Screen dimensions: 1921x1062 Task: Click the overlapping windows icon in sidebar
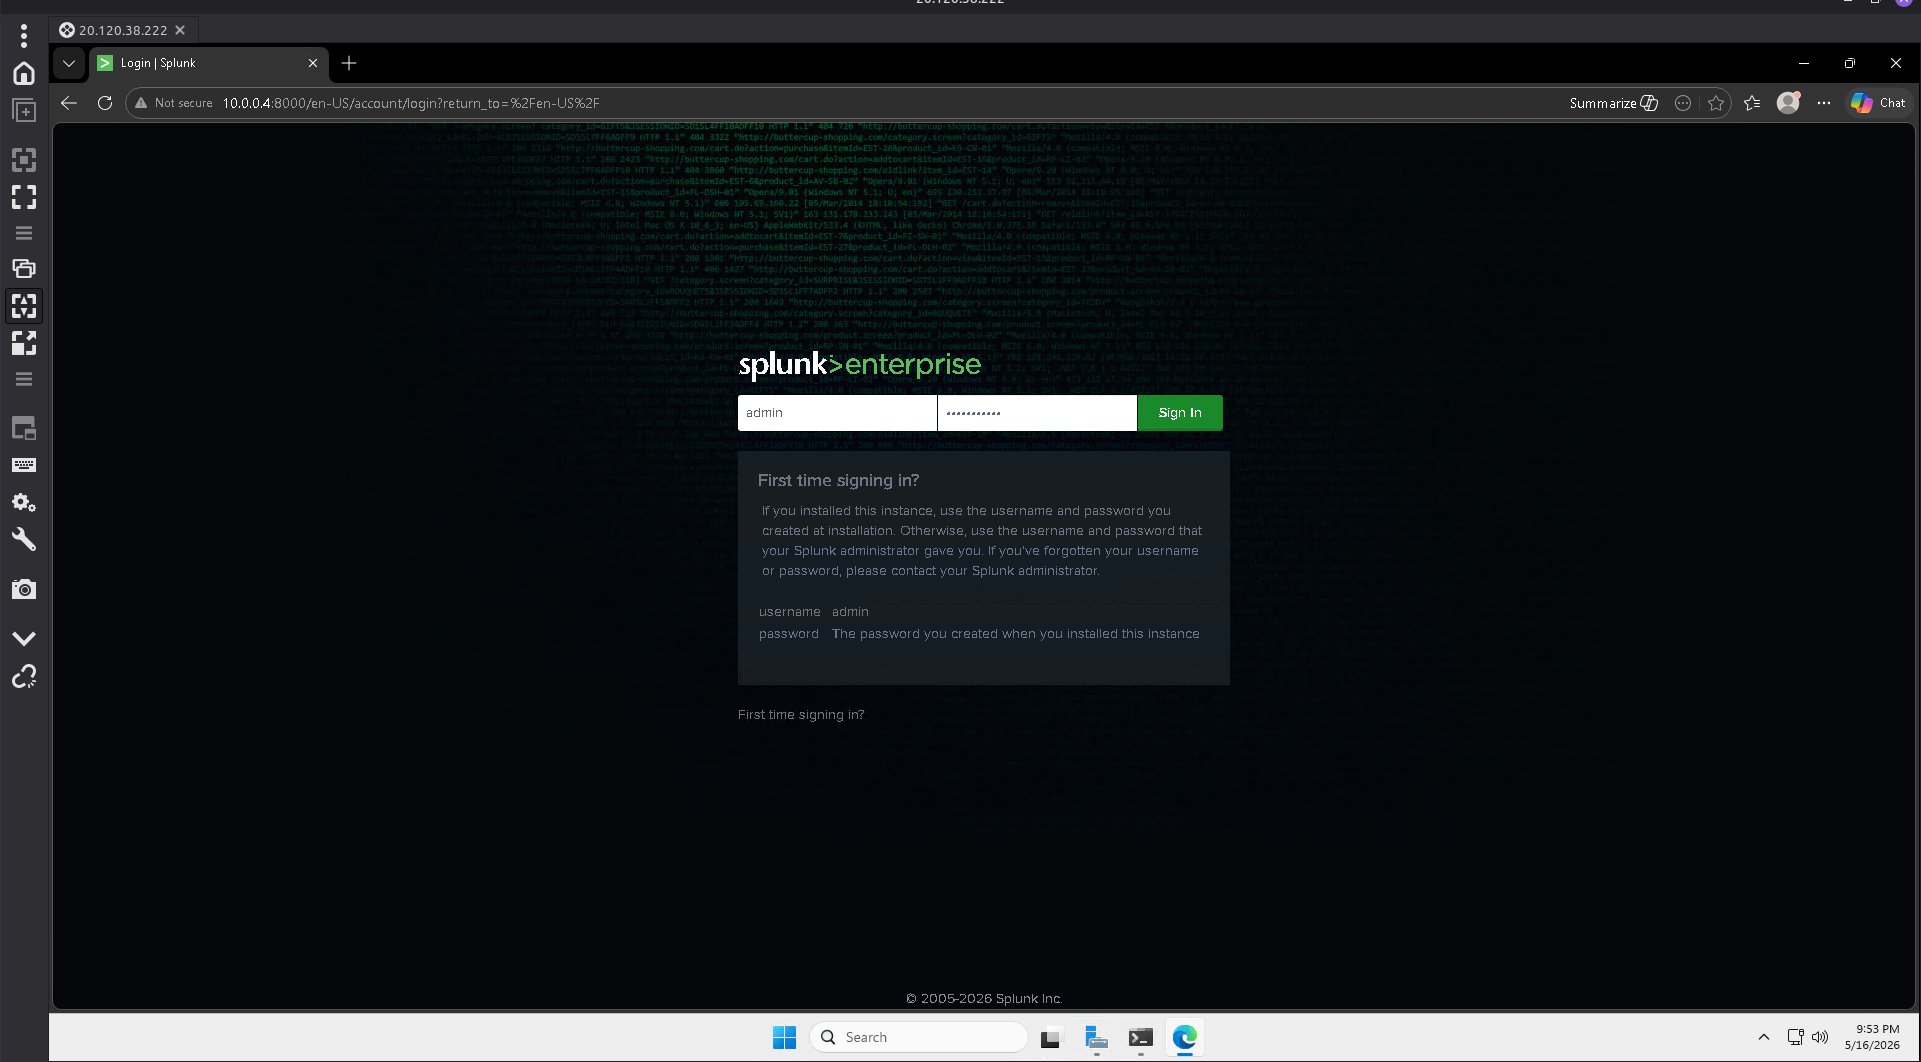24,268
